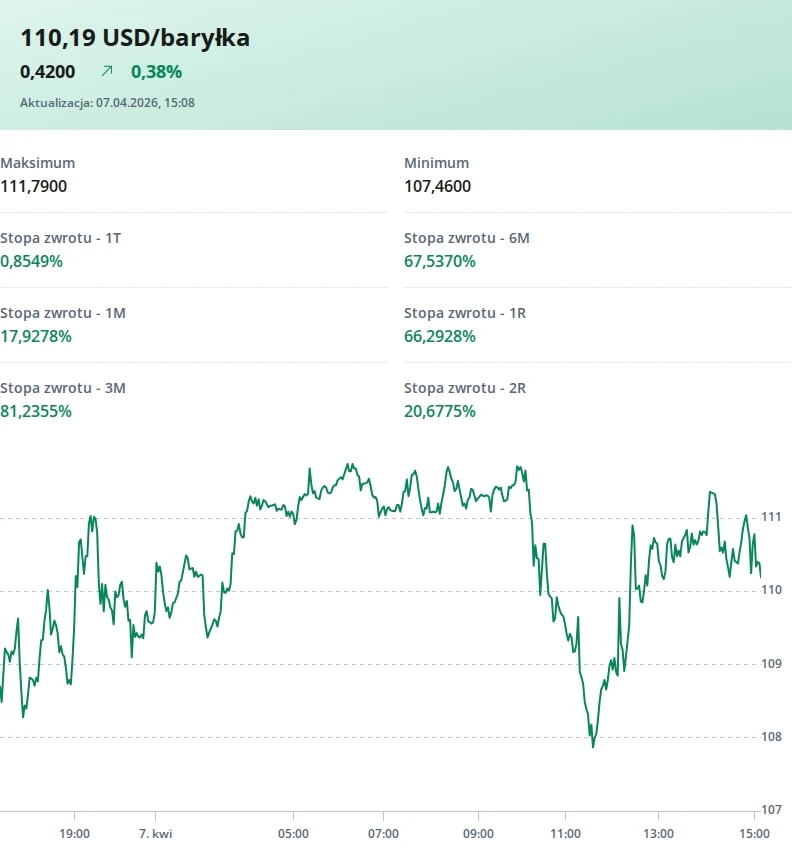
Task: Select the Maksimum value 111,7900
Action: tap(34, 186)
